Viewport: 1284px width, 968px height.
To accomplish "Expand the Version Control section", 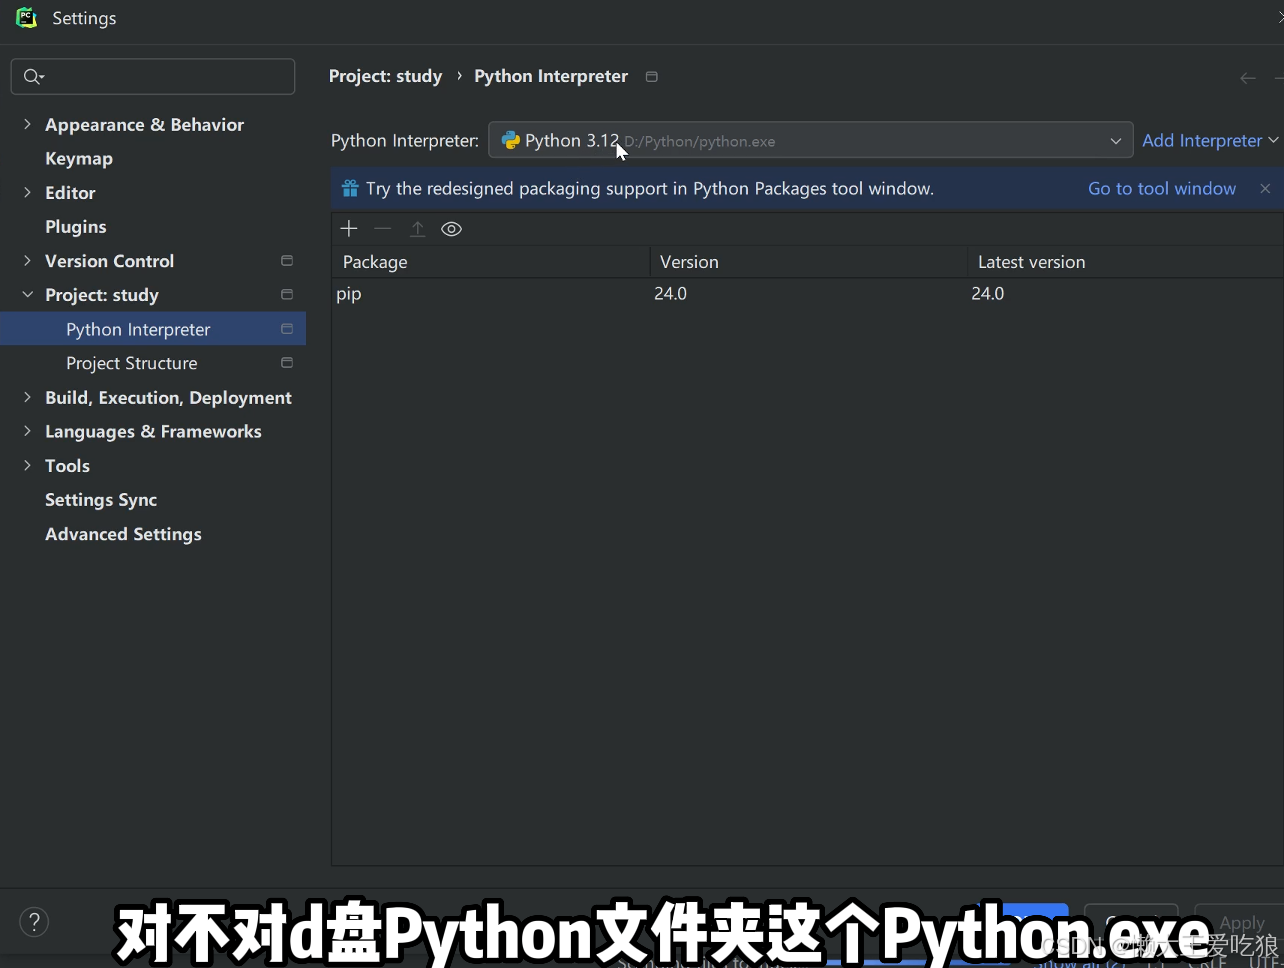I will point(27,260).
